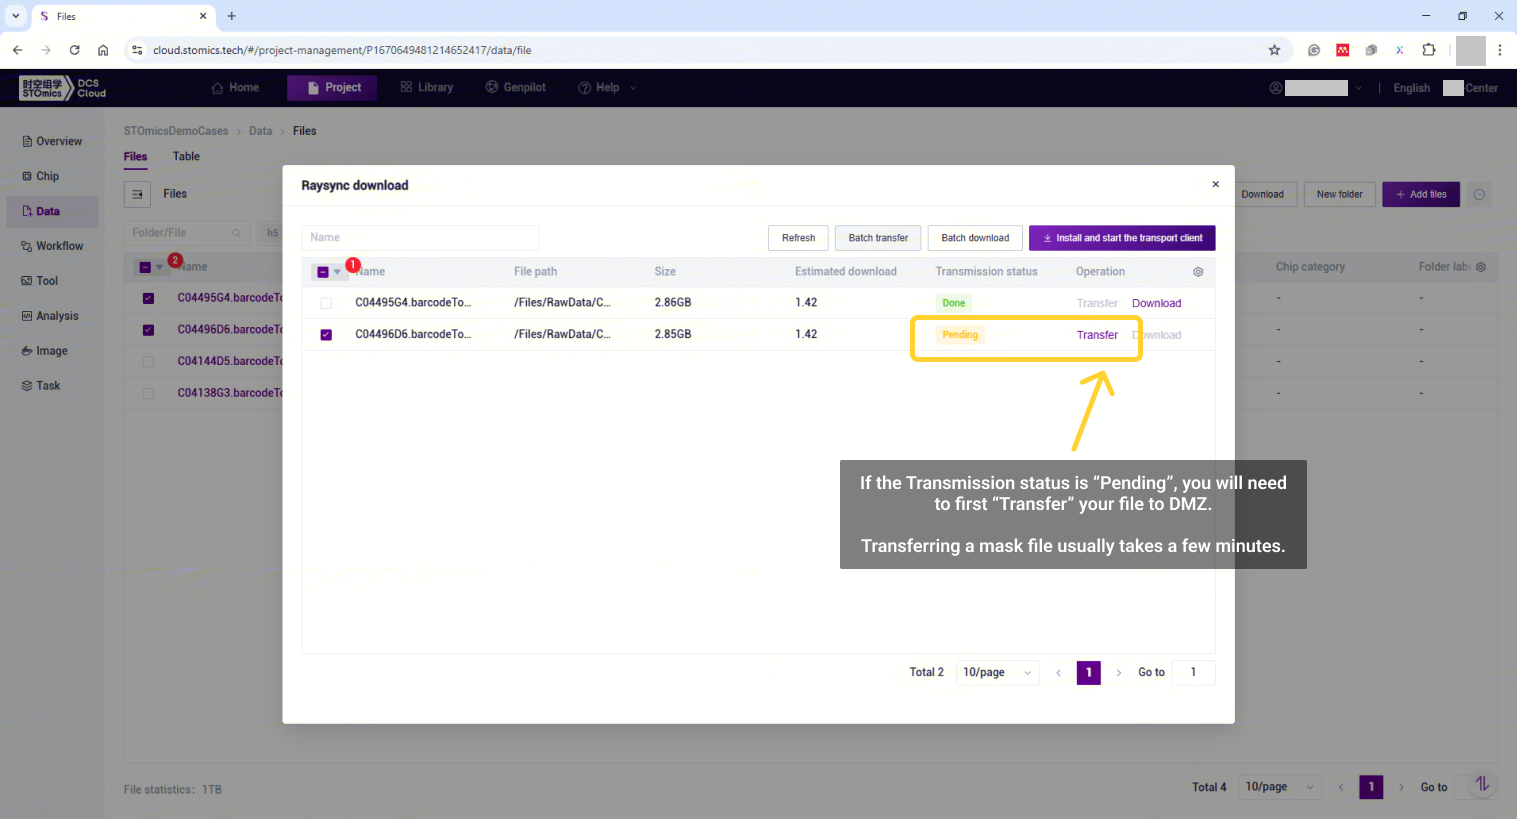Viewport: 1517px width, 819px height.
Task: Go to next page in the dialog pagination
Action: [x=1118, y=673]
